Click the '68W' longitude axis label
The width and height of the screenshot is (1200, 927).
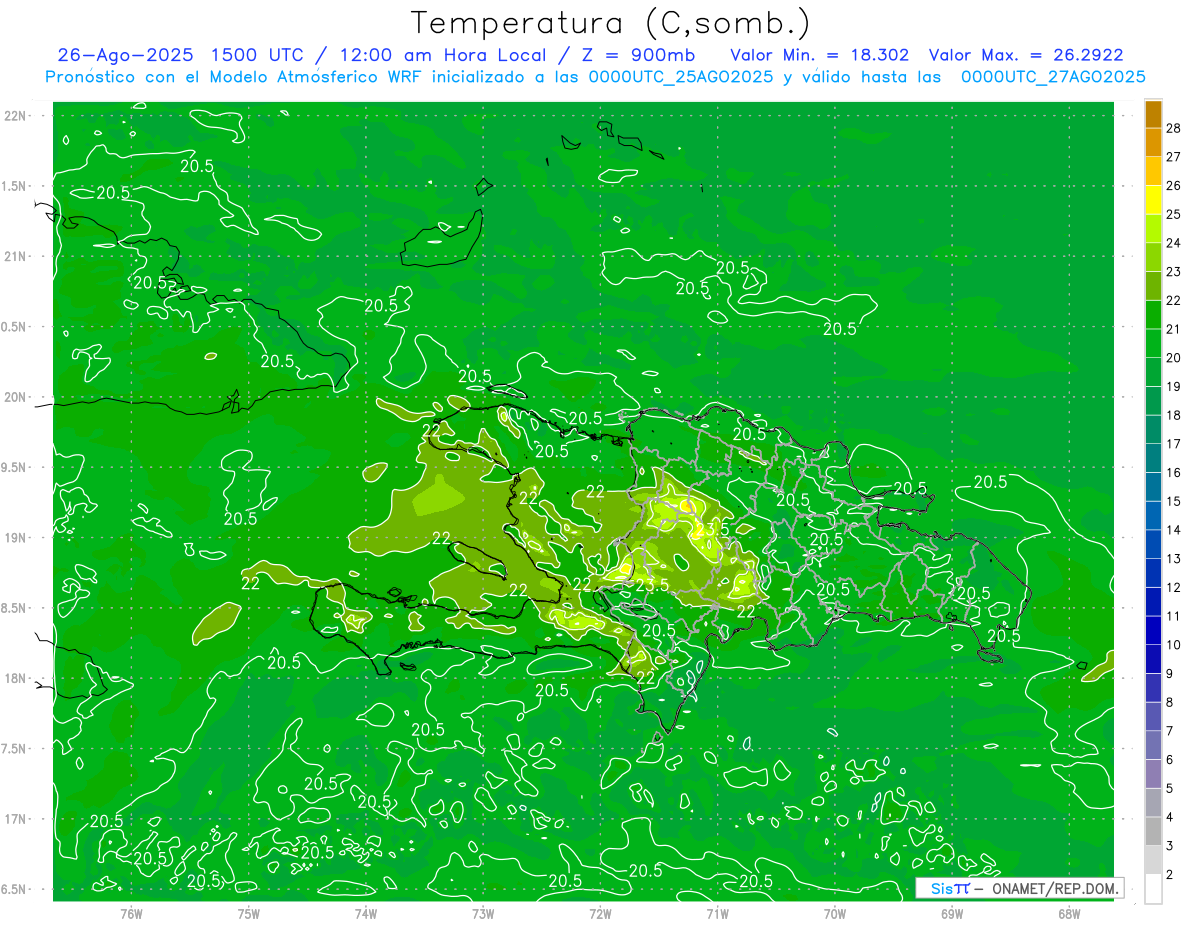click(x=1069, y=914)
